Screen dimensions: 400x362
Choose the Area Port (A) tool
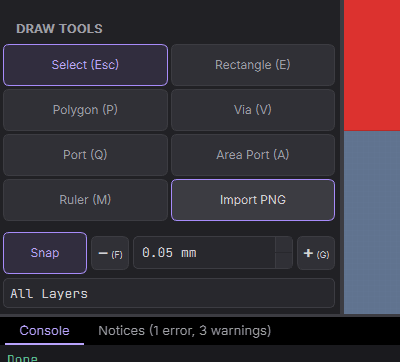coord(253,155)
